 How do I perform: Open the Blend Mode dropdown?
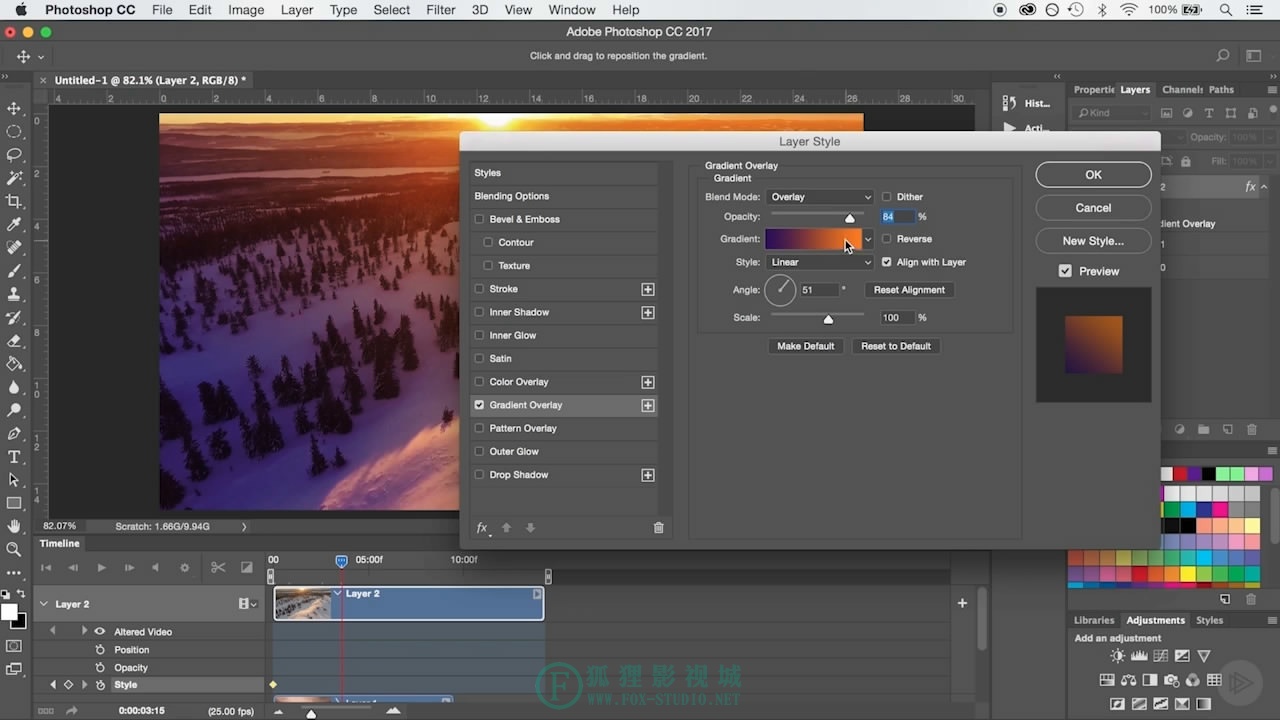point(820,197)
